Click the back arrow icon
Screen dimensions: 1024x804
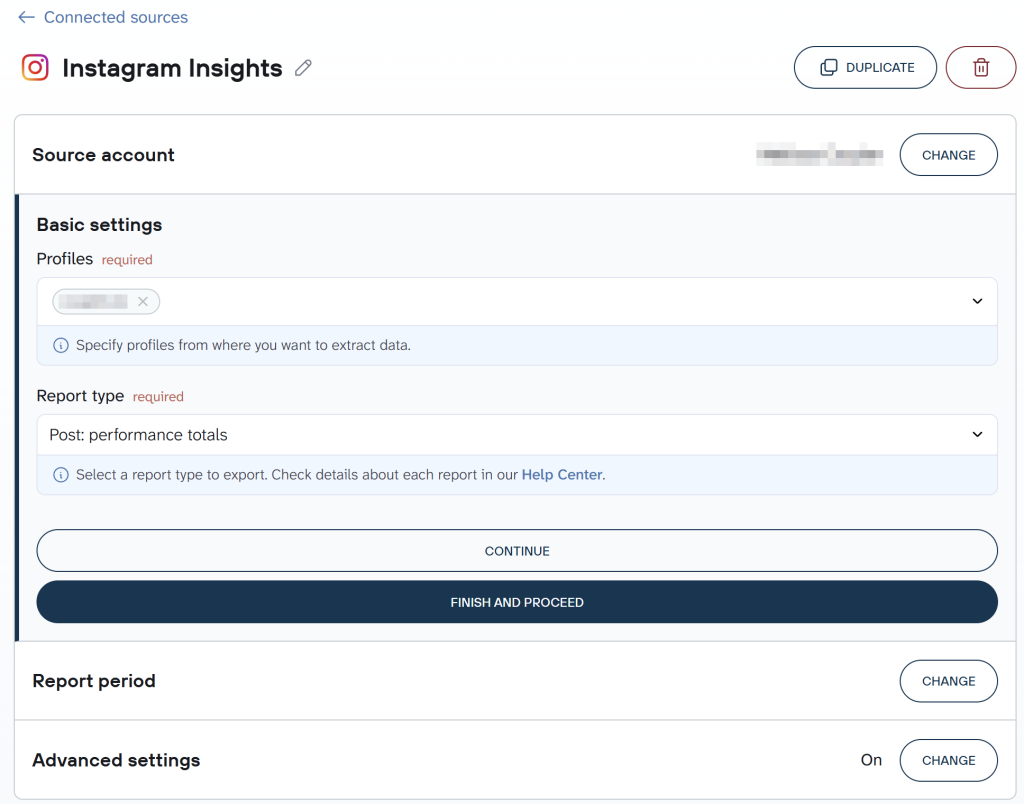(26, 17)
